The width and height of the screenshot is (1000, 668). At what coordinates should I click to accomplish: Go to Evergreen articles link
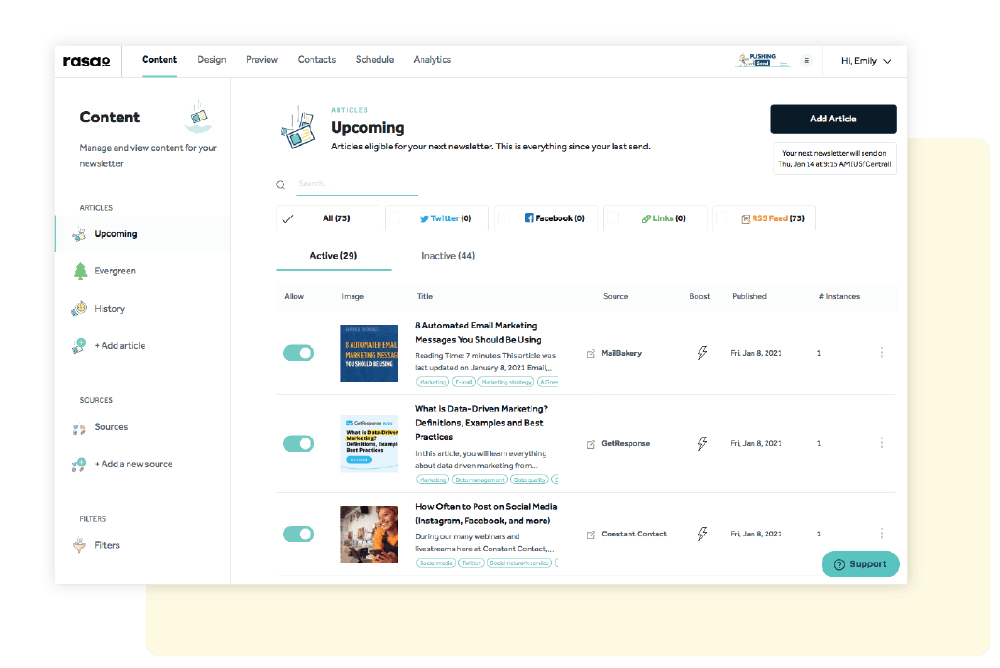point(115,271)
